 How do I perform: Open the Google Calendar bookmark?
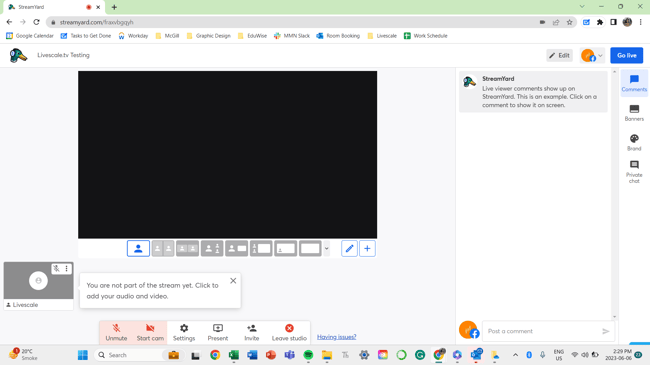coord(30,36)
